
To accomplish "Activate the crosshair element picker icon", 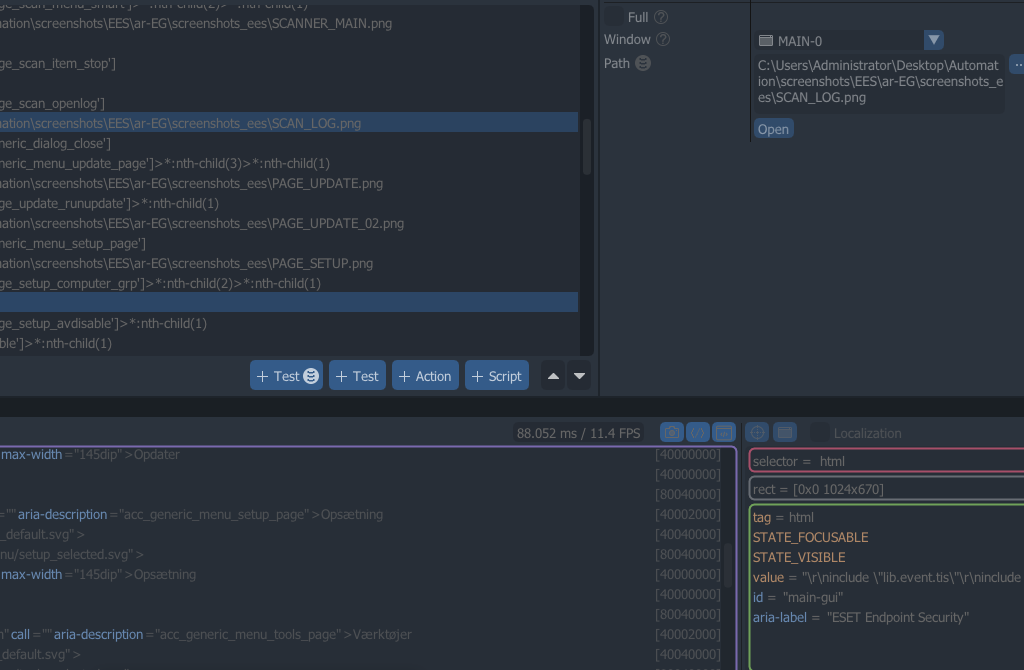I will [x=758, y=433].
